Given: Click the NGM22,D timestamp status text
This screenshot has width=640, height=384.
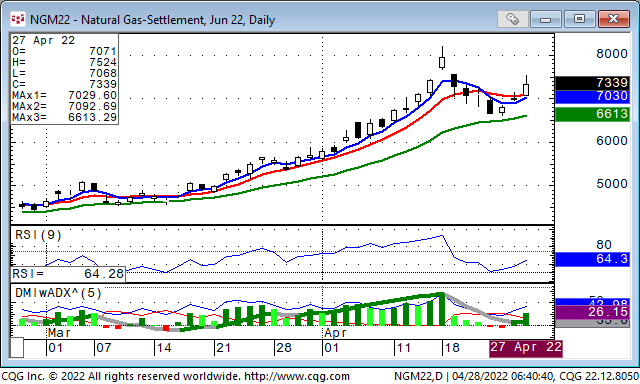Looking at the screenshot, I should tap(516, 376).
